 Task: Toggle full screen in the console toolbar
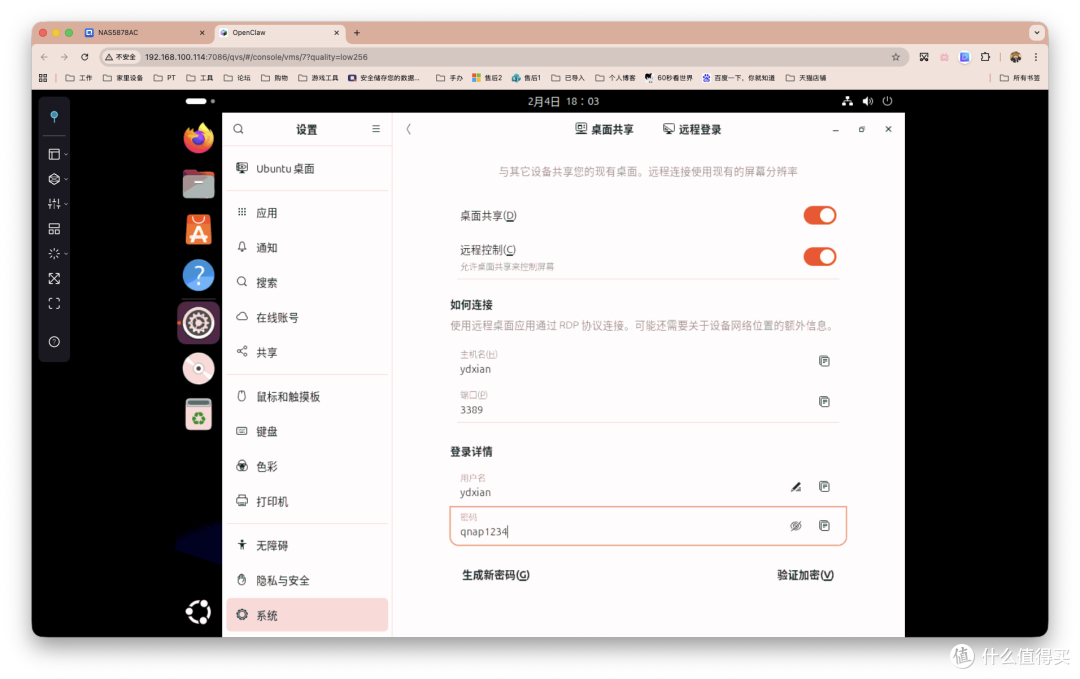(54, 303)
